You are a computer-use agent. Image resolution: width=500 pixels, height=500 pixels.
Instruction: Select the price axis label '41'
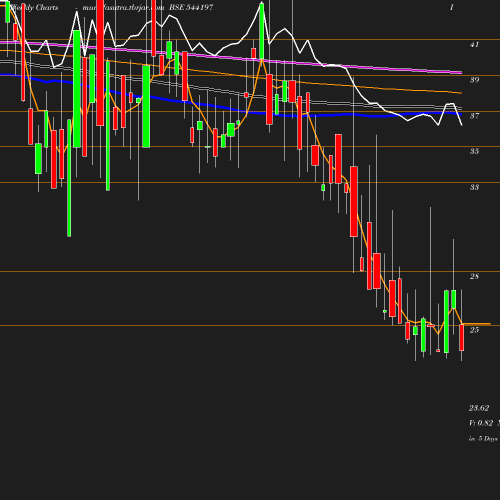coord(474,44)
